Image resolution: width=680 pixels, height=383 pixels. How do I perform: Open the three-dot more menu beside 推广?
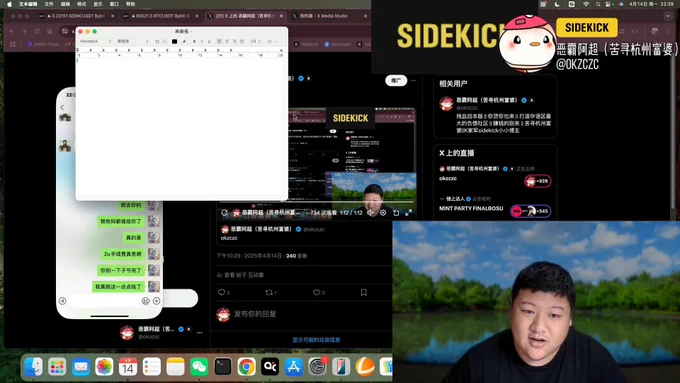414,80
